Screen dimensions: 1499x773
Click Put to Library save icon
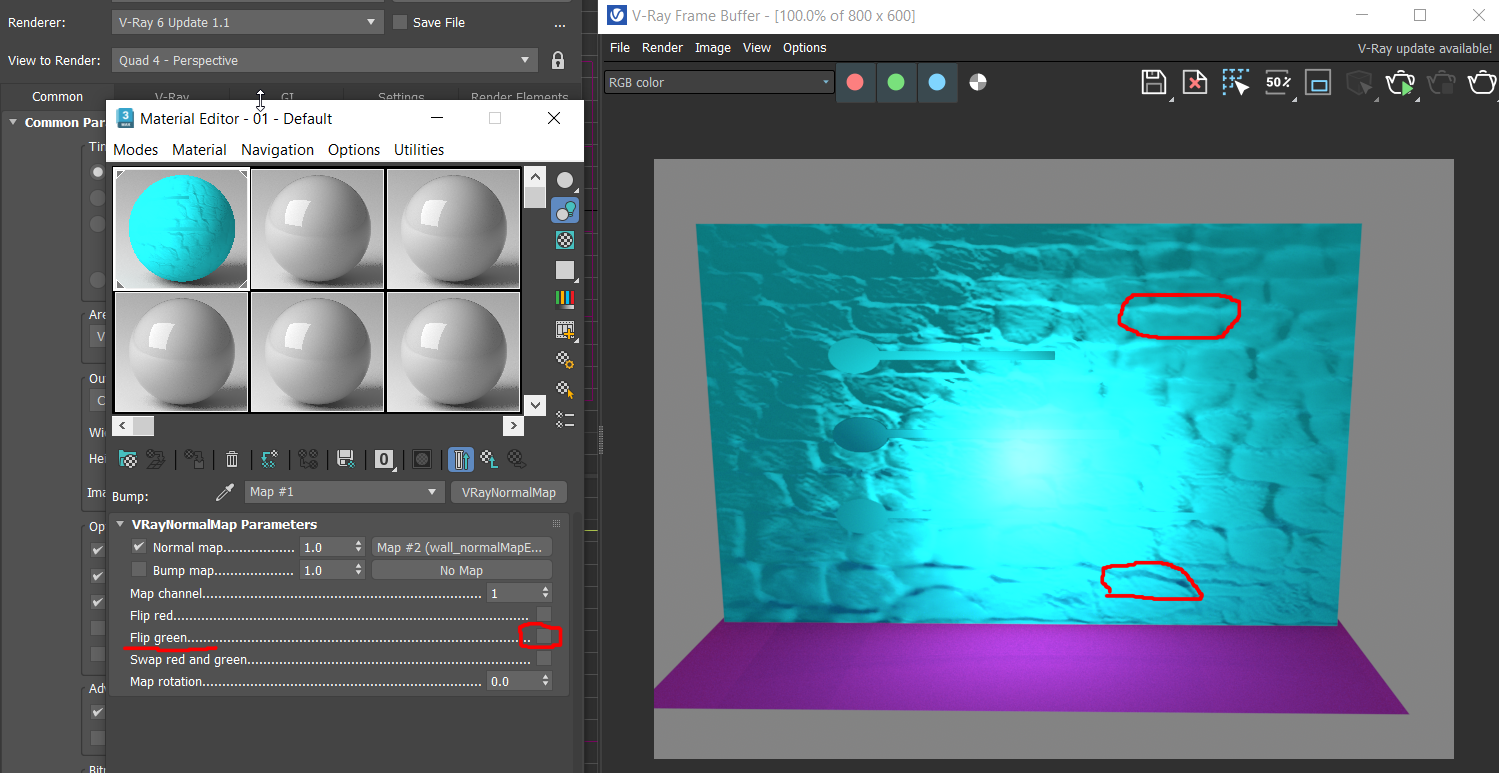(346, 459)
